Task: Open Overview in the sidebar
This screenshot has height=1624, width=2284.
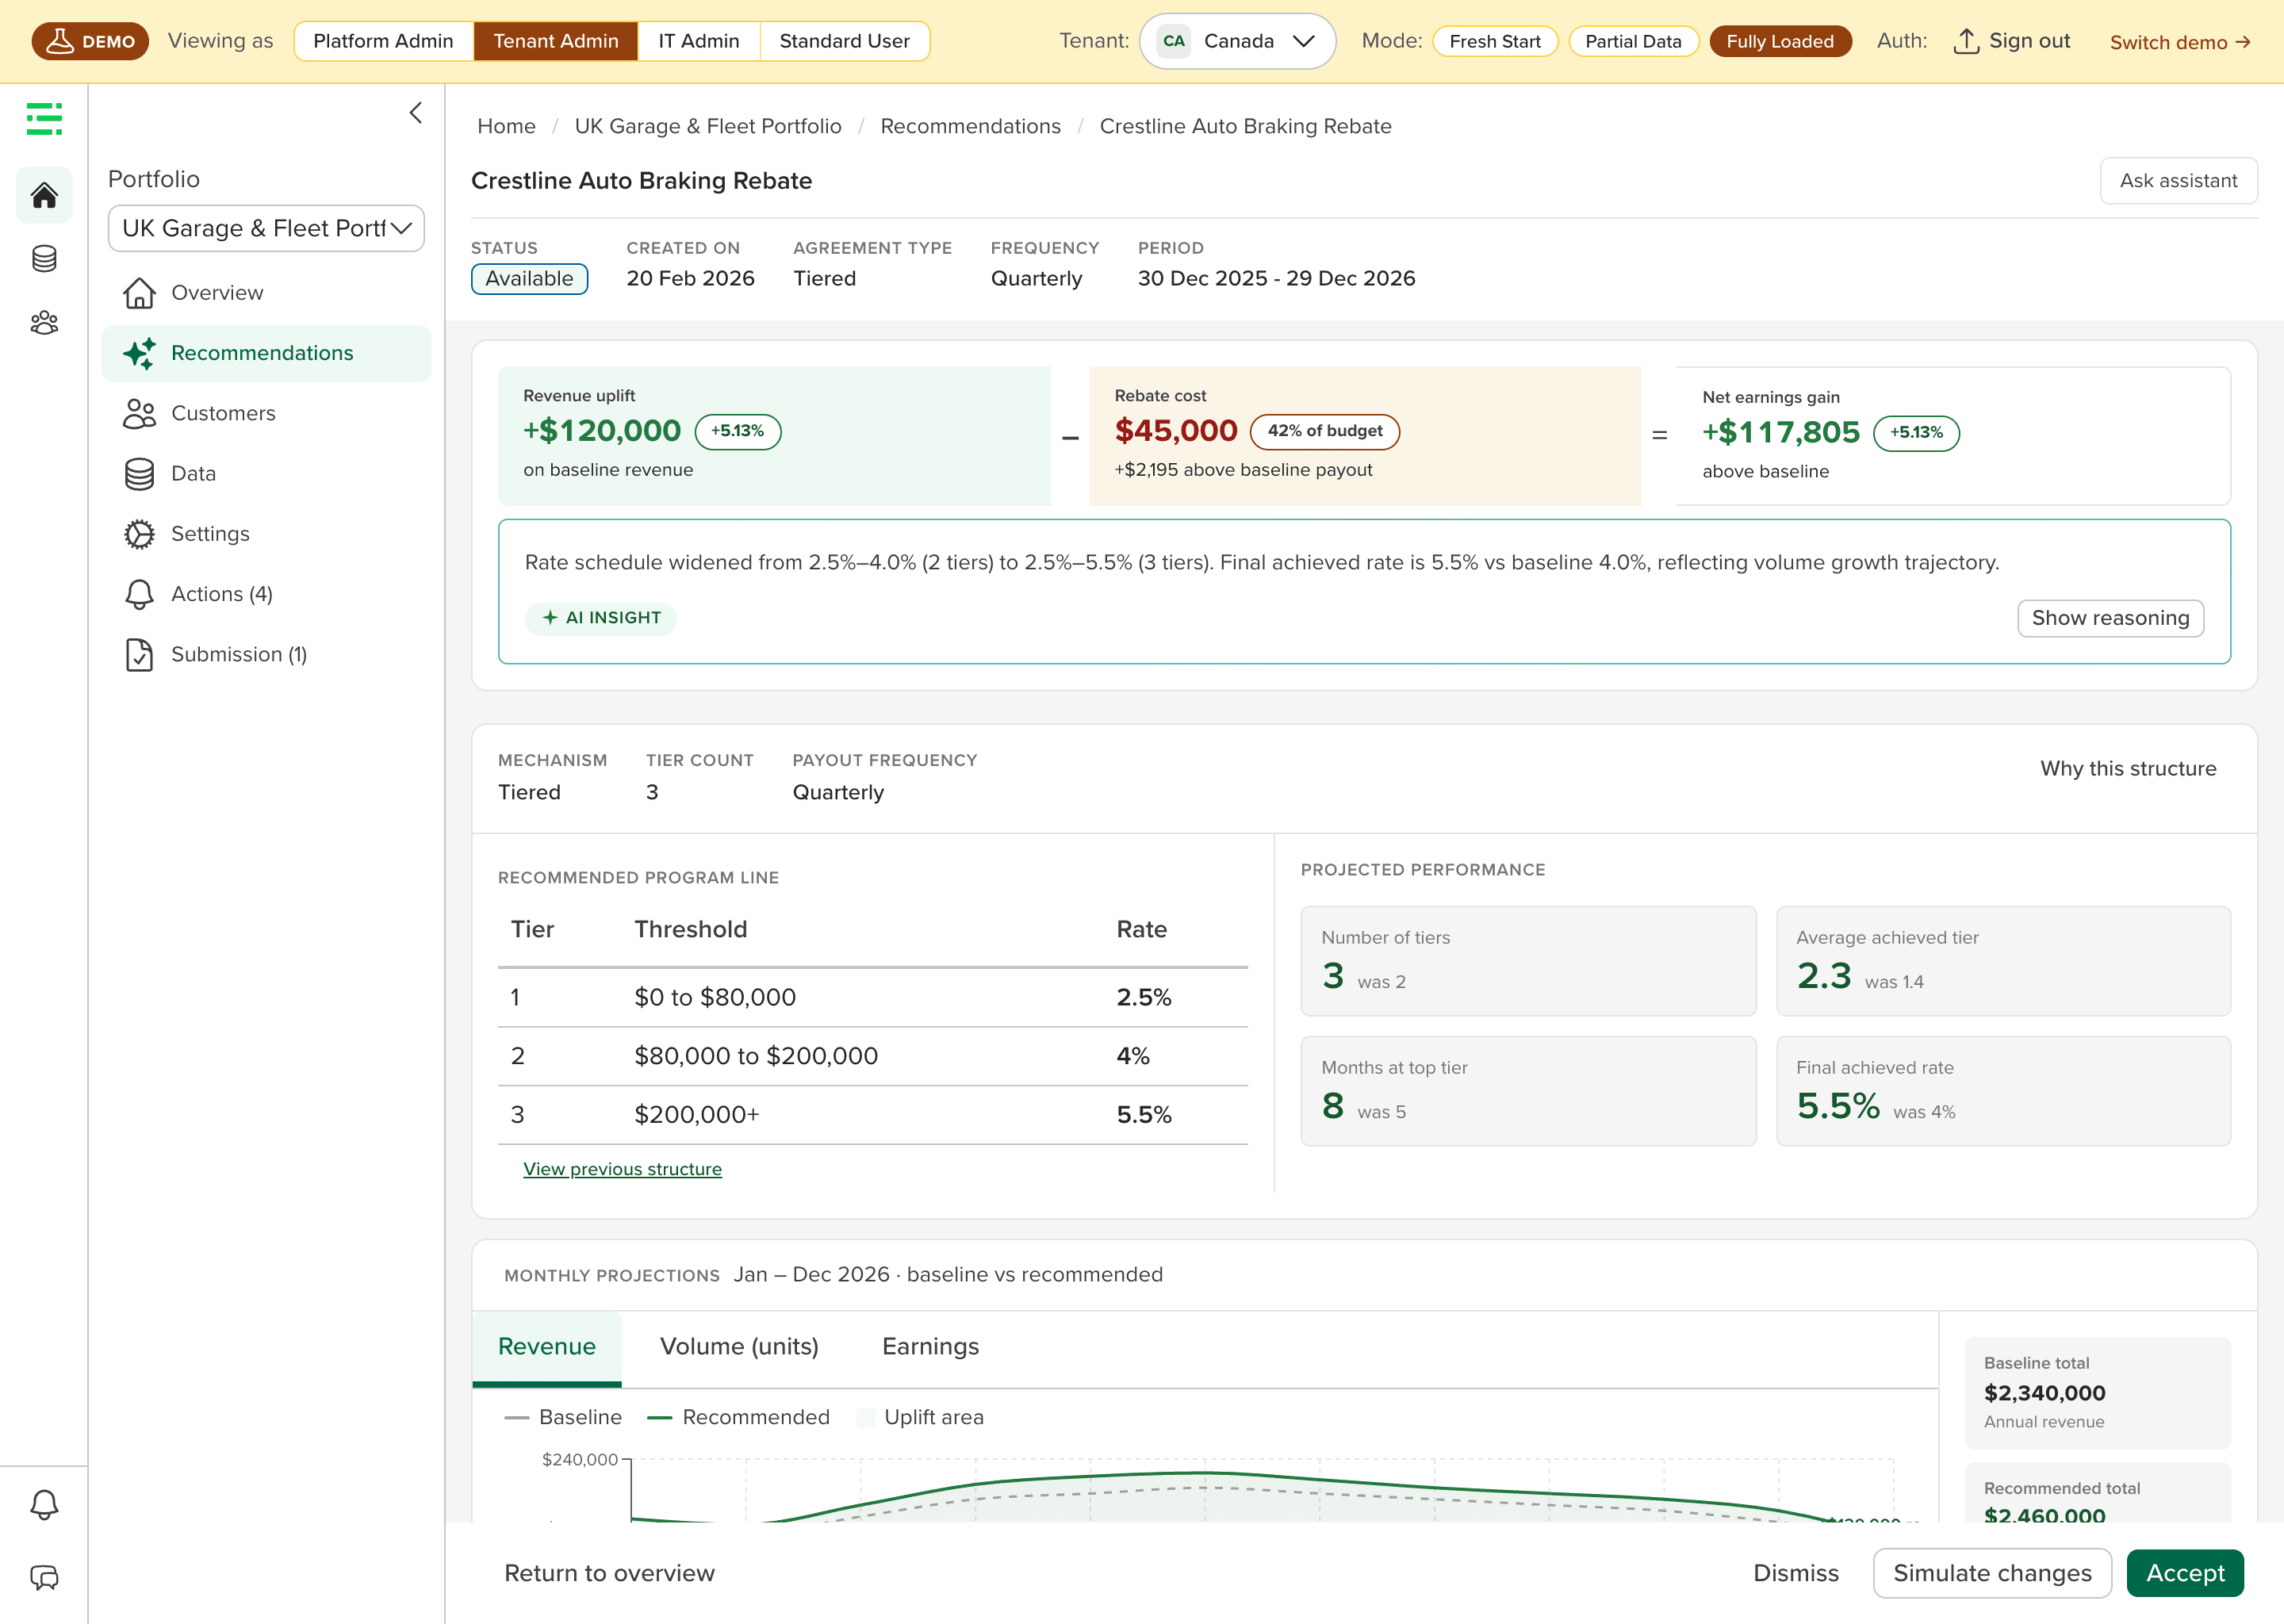Action: point(266,293)
